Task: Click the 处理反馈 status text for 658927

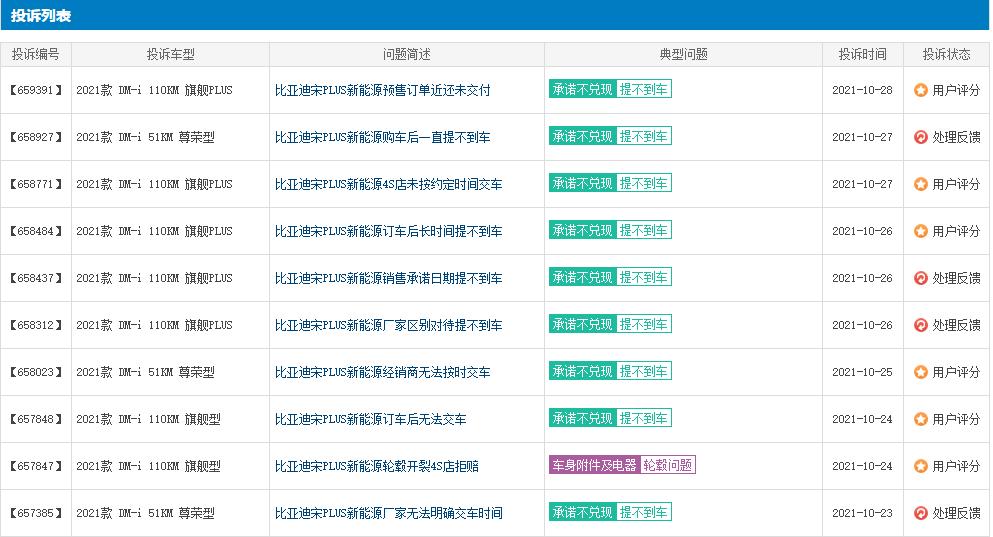Action: [x=956, y=137]
